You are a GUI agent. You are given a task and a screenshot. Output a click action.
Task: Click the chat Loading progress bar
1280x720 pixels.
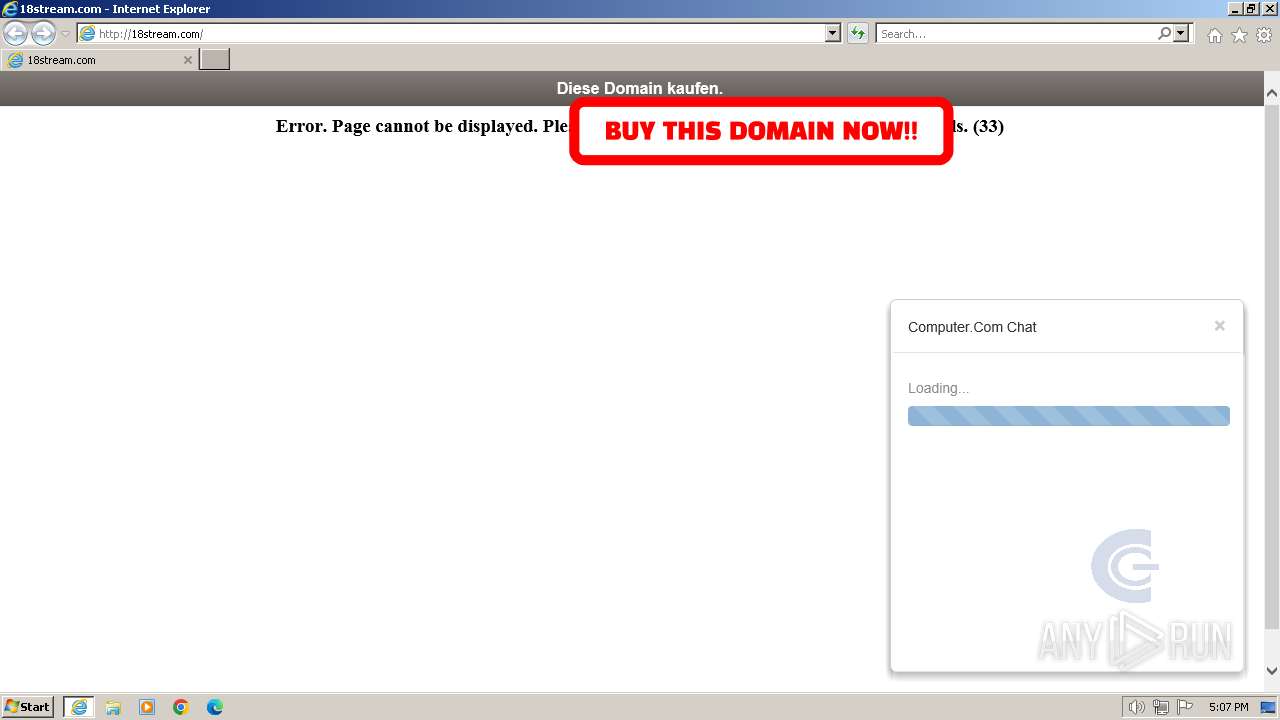tap(1069, 416)
